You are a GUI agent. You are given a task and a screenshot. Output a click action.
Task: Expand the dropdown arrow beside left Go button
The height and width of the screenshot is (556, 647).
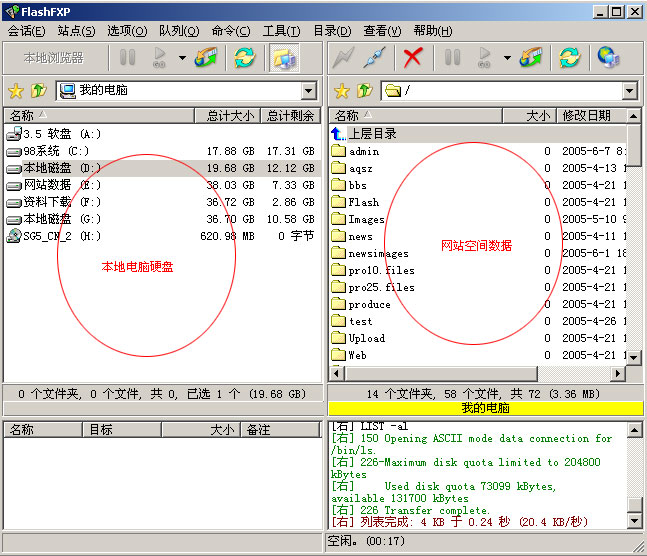pyautogui.click(x=182, y=58)
